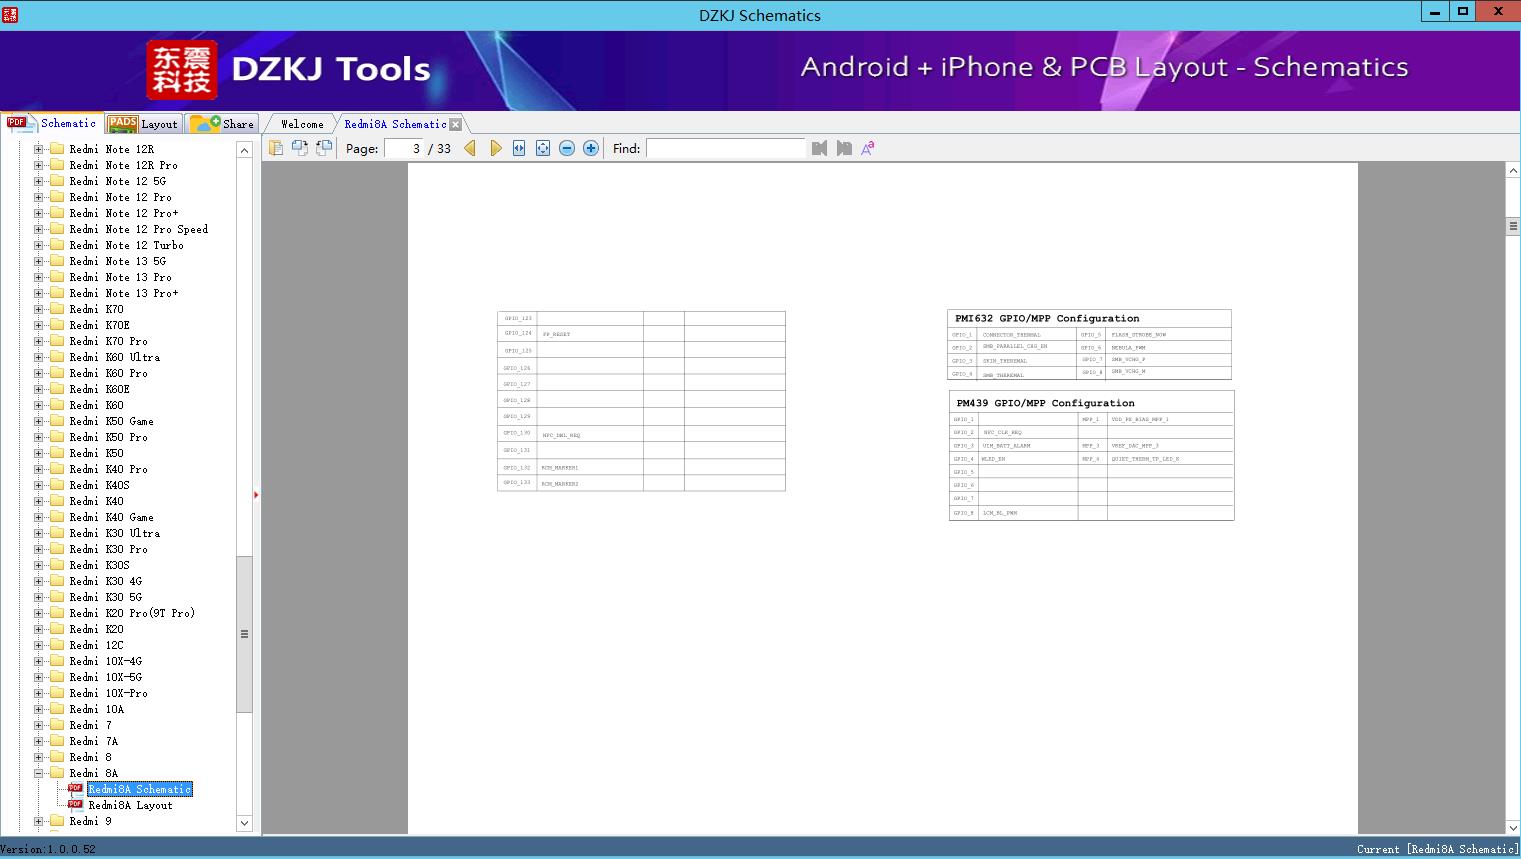Select Redmi 12C folder
1521x859 pixels.
pyautogui.click(x=96, y=645)
